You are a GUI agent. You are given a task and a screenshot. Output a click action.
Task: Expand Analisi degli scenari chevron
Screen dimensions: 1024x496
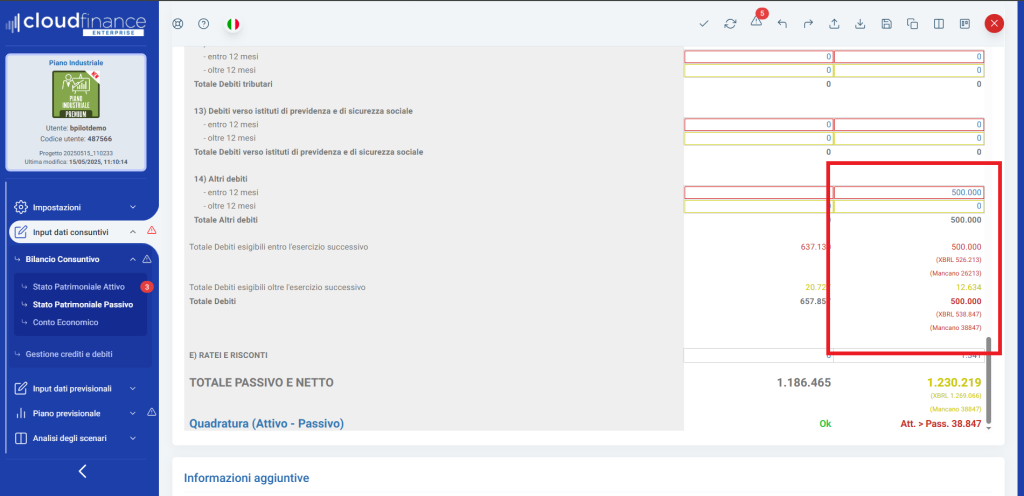tap(133, 438)
